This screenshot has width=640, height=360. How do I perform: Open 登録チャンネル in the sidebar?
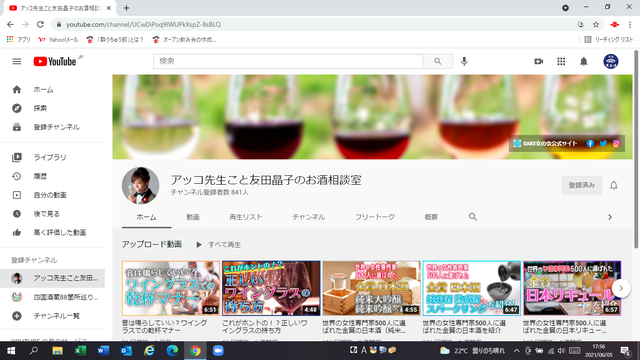tap(52, 127)
